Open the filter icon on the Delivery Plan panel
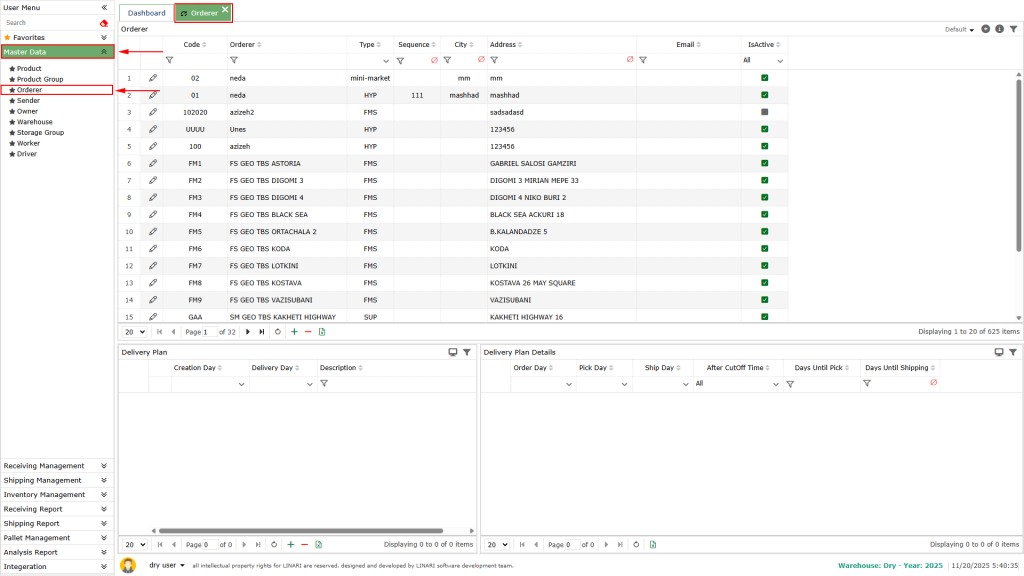This screenshot has width=1024, height=576. coord(466,352)
